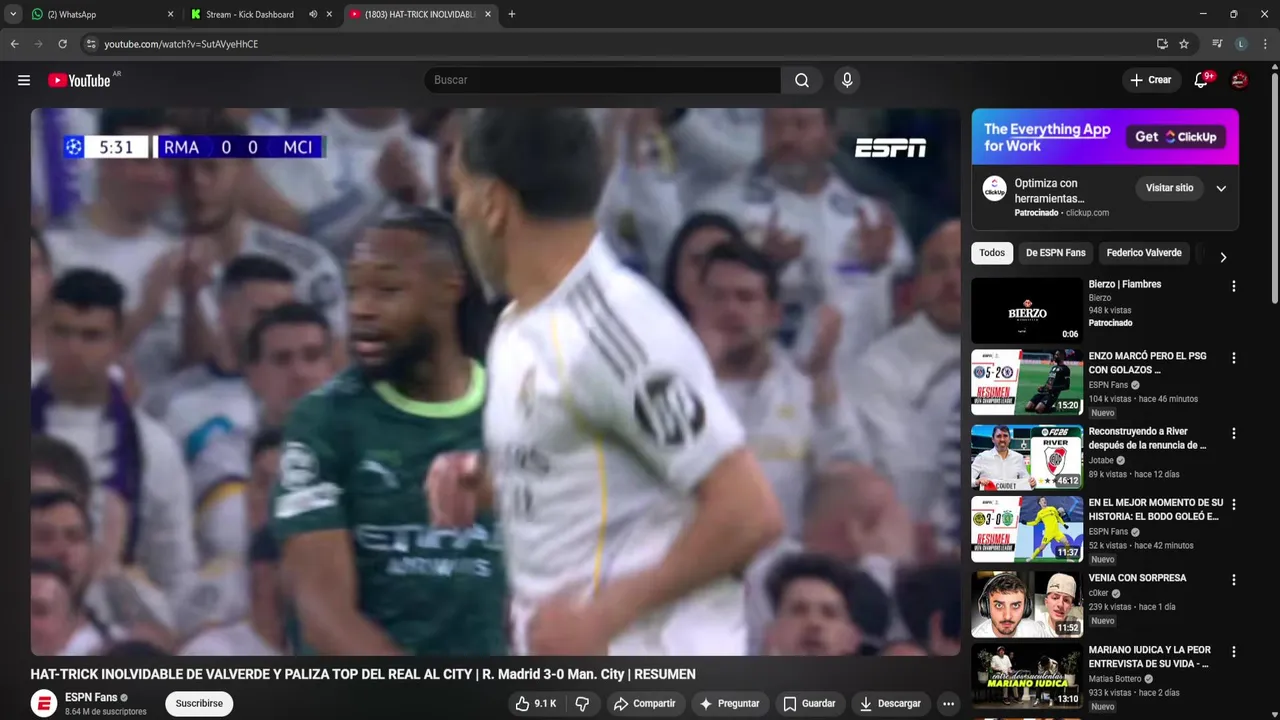Save the video with Guardar
Image resolution: width=1280 pixels, height=720 pixels.
click(x=809, y=704)
